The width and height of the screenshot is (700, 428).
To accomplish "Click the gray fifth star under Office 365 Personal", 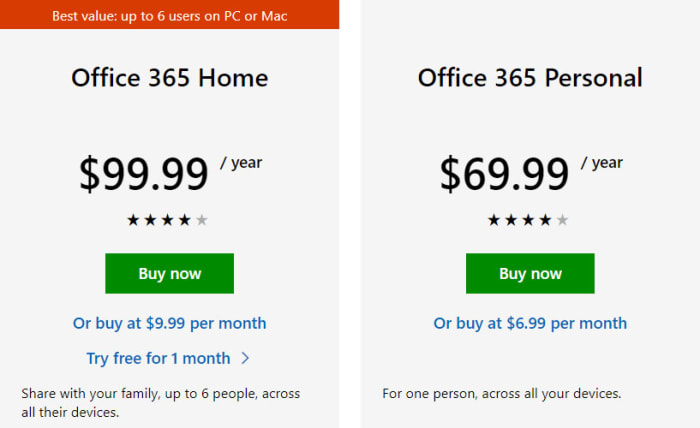I will coord(562,220).
